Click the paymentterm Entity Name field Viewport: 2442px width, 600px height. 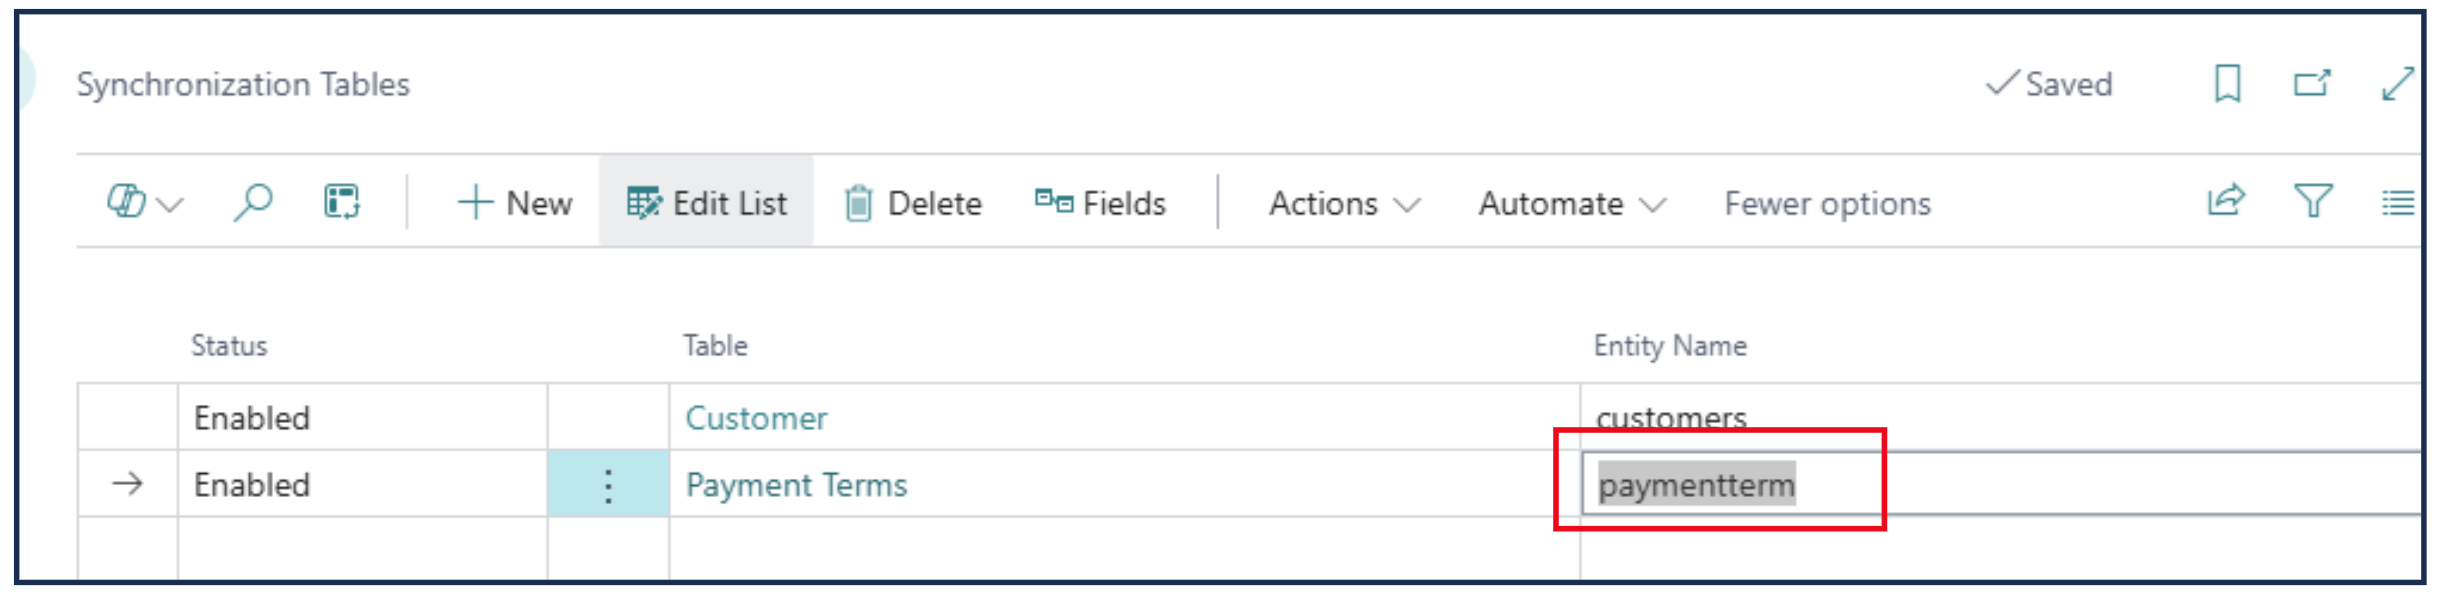tap(1696, 485)
